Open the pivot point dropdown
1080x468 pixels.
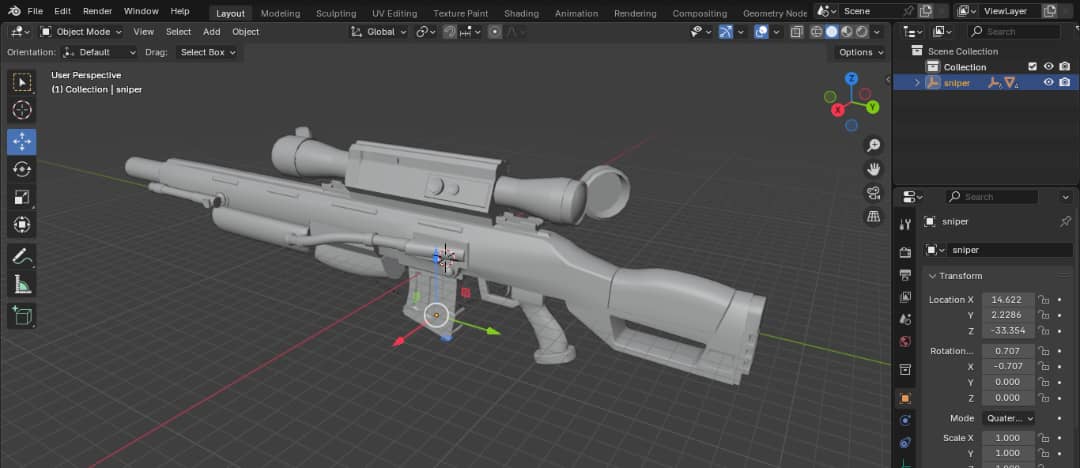click(x=426, y=32)
